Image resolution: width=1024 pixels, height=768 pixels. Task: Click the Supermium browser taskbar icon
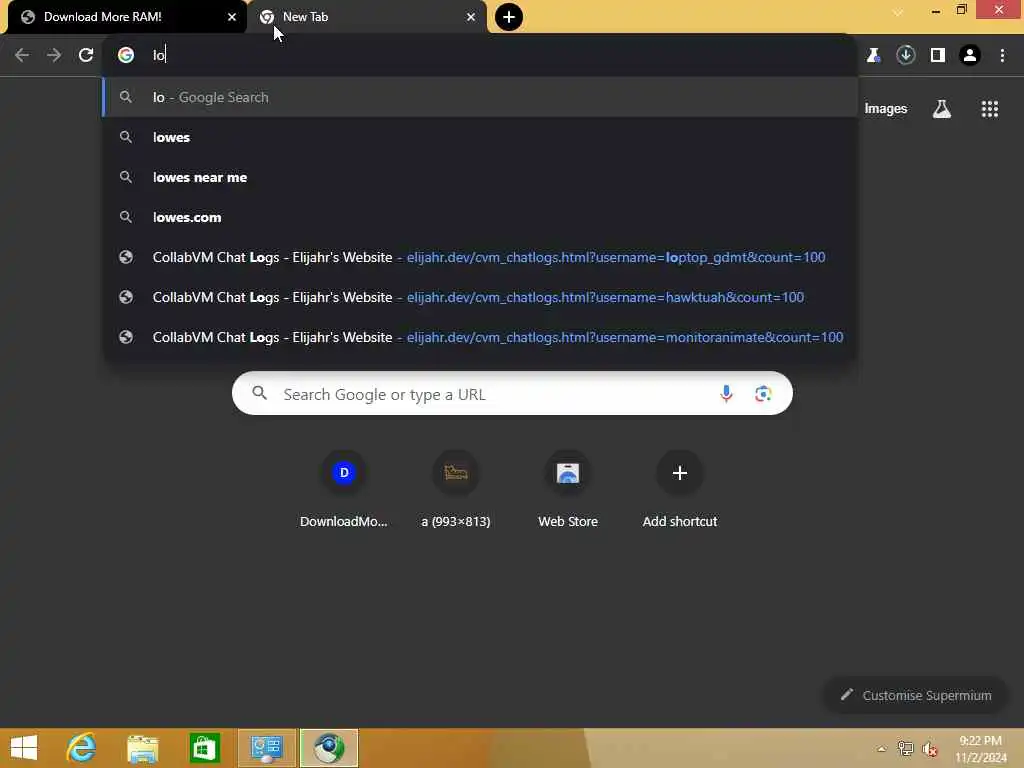[x=328, y=748]
